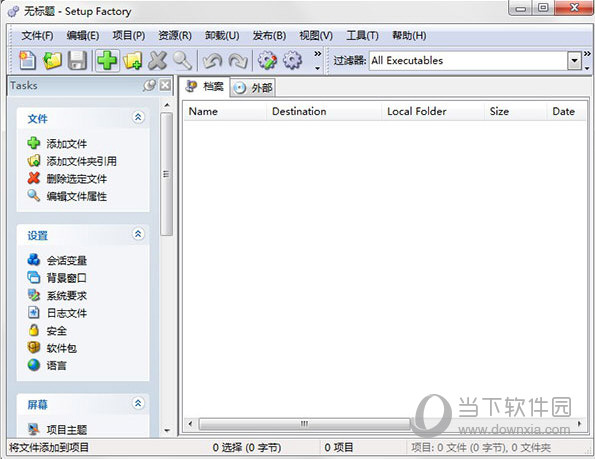This screenshot has width=595, height=459.
Task: Click 删除选定文件 task link
Action: [67, 179]
